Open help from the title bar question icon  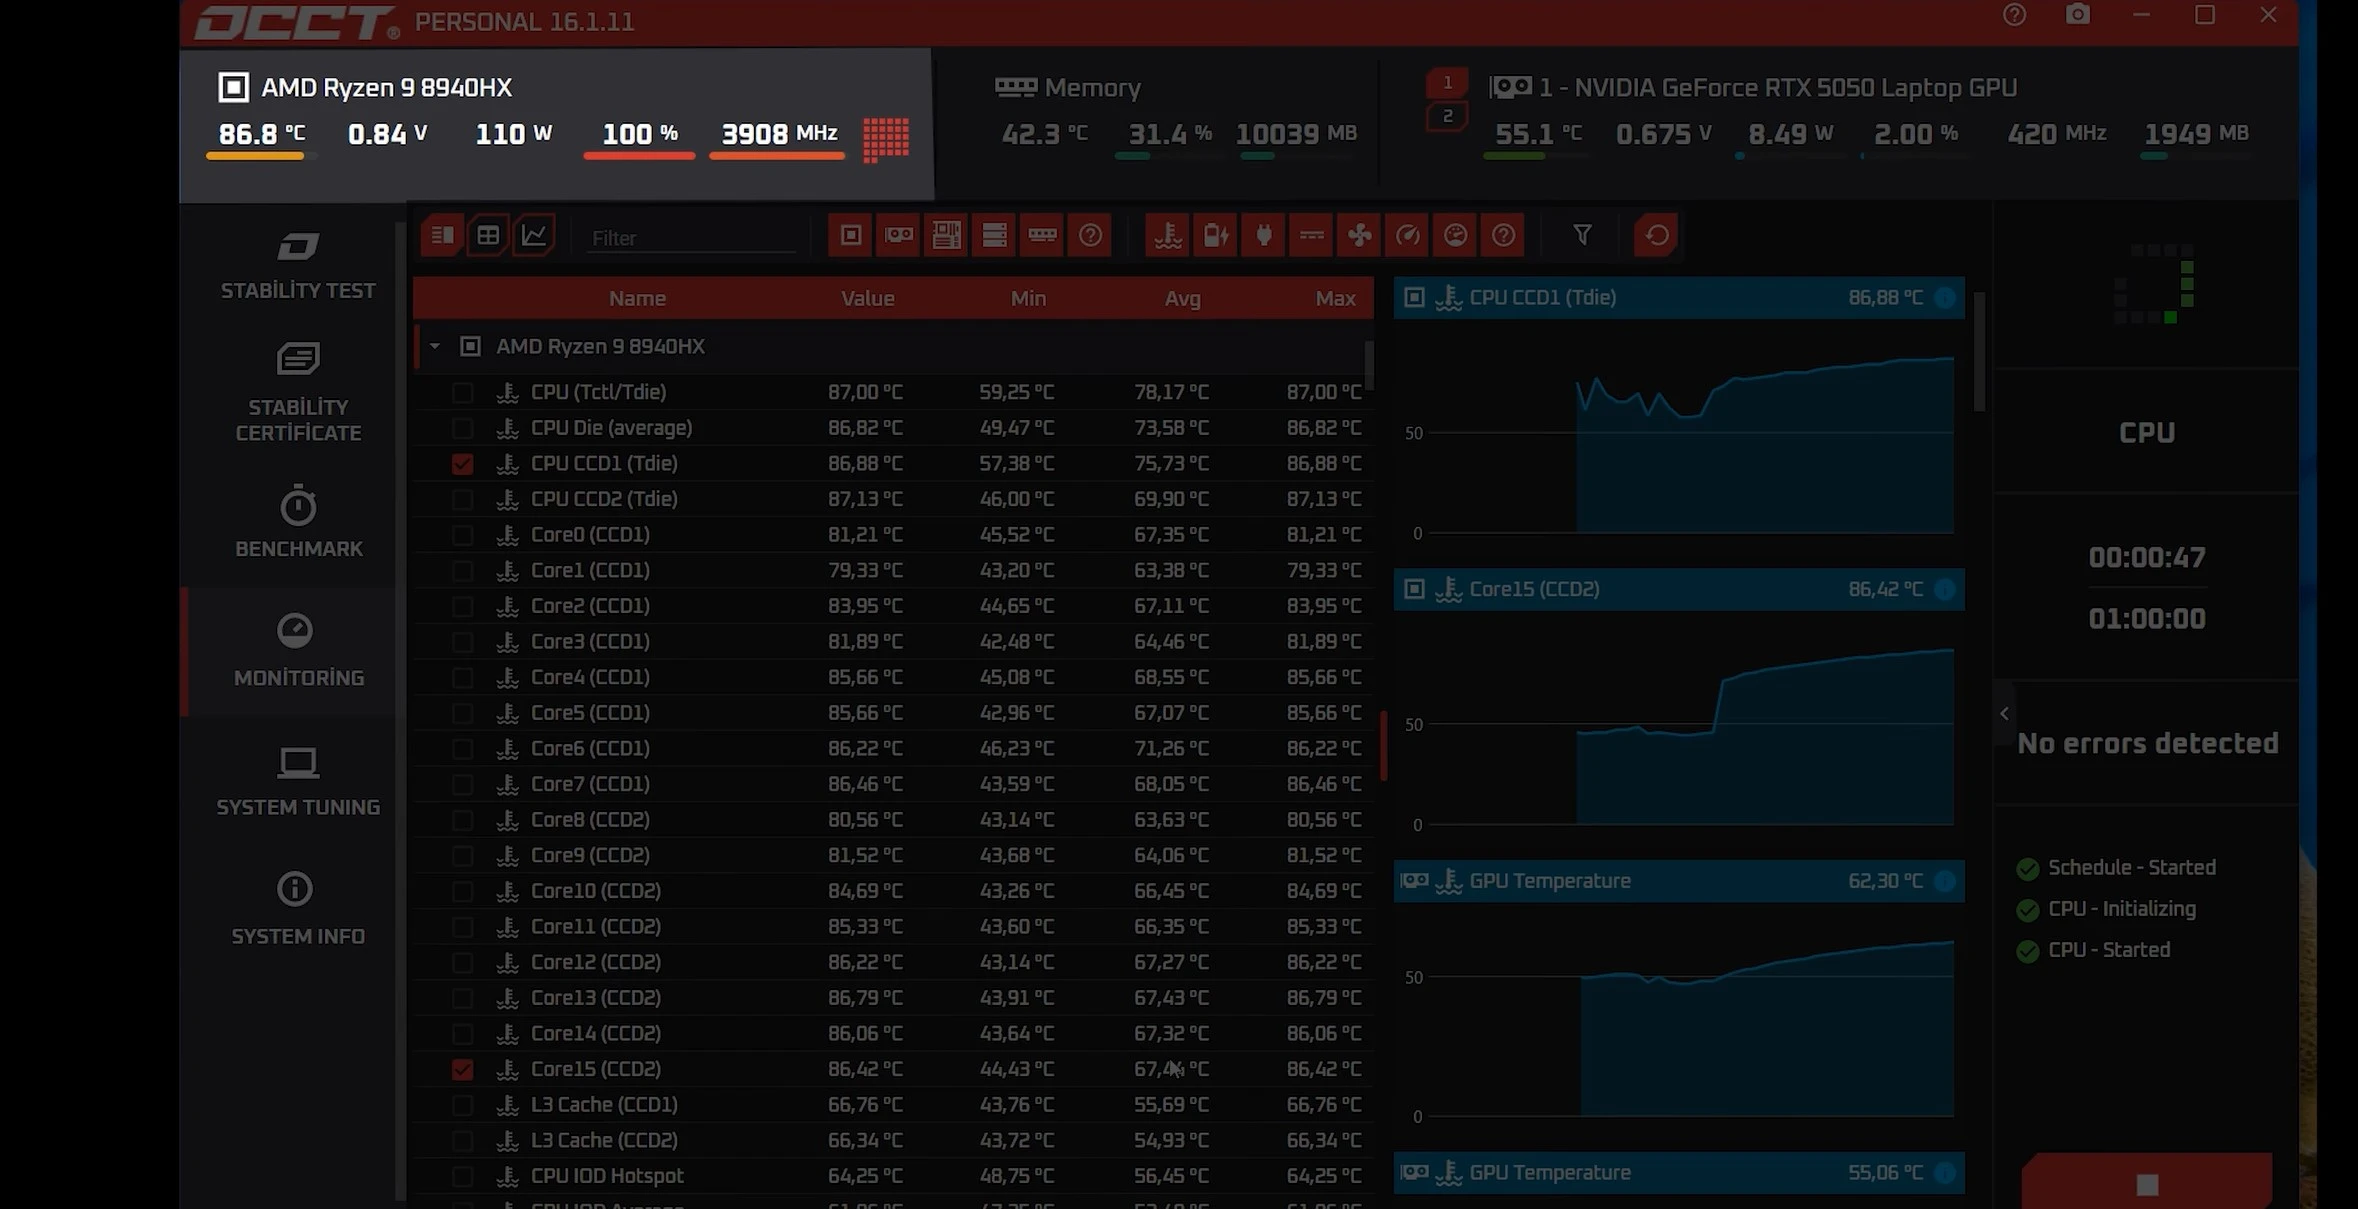2014,15
